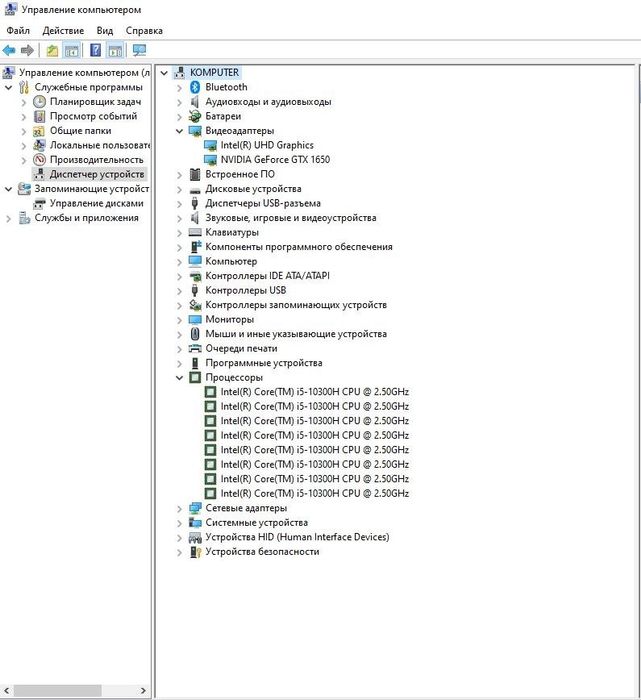Expand the Сетевые адаптеры category
This screenshot has width=641, height=700.
pos(179,508)
